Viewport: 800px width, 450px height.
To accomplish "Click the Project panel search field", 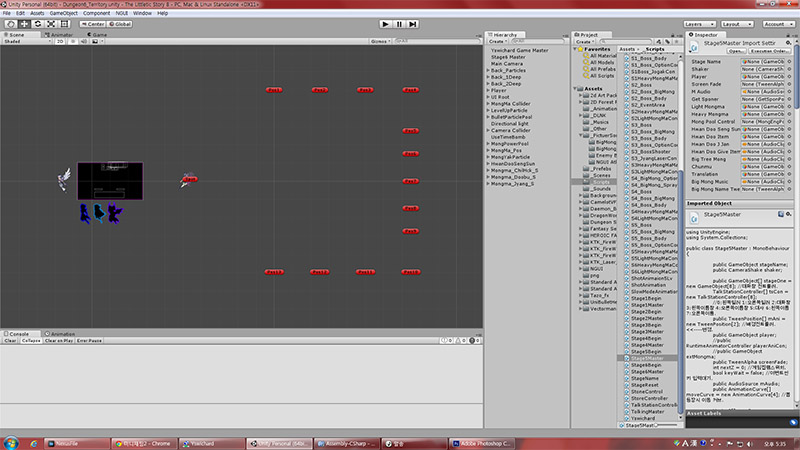I will (626, 41).
